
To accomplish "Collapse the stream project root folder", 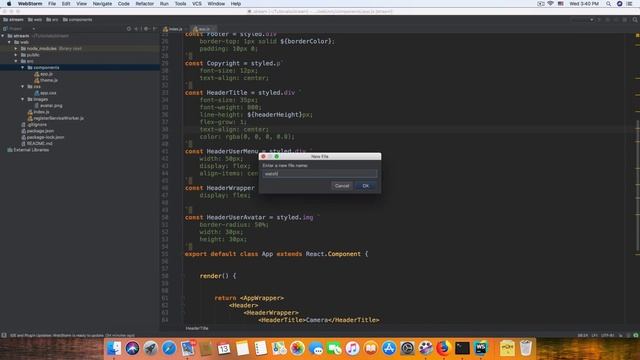I will pyautogui.click(x=3, y=36).
